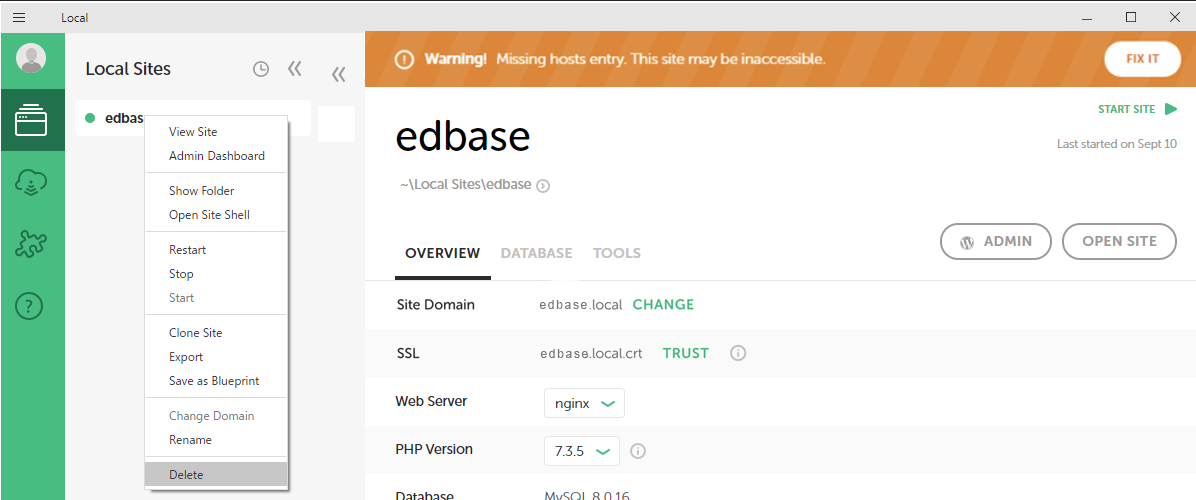Select Open Site Shell menu entry
Viewport: 1196px width, 500px height.
216,215
